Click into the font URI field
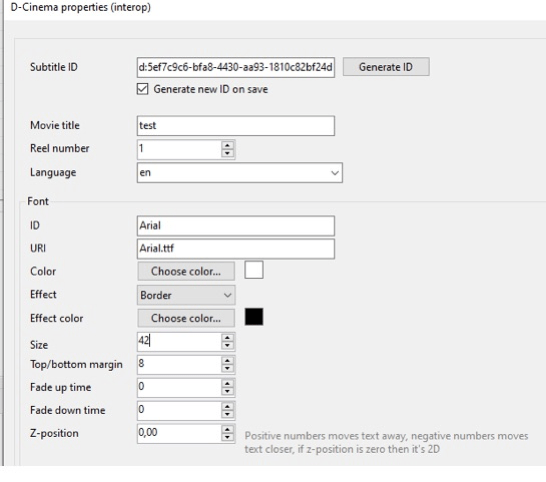Screen dimensions: 546x482 [x=236, y=249]
